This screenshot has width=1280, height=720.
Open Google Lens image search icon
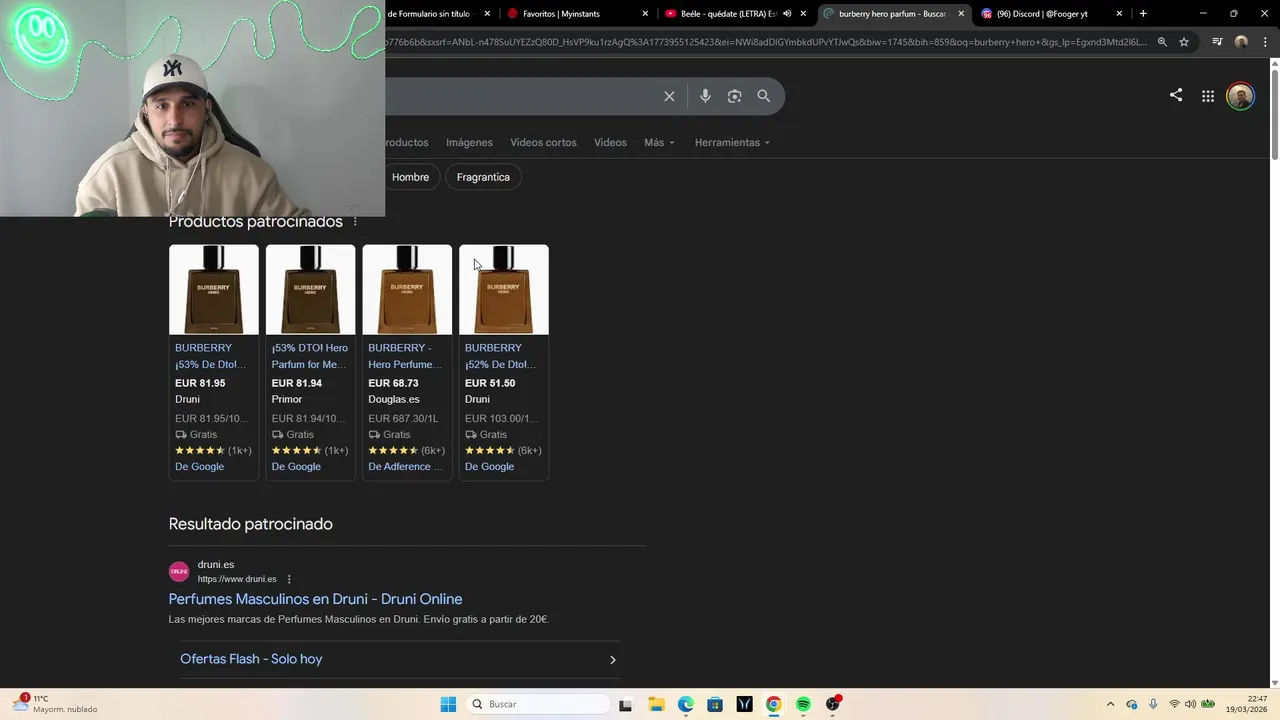tap(734, 96)
